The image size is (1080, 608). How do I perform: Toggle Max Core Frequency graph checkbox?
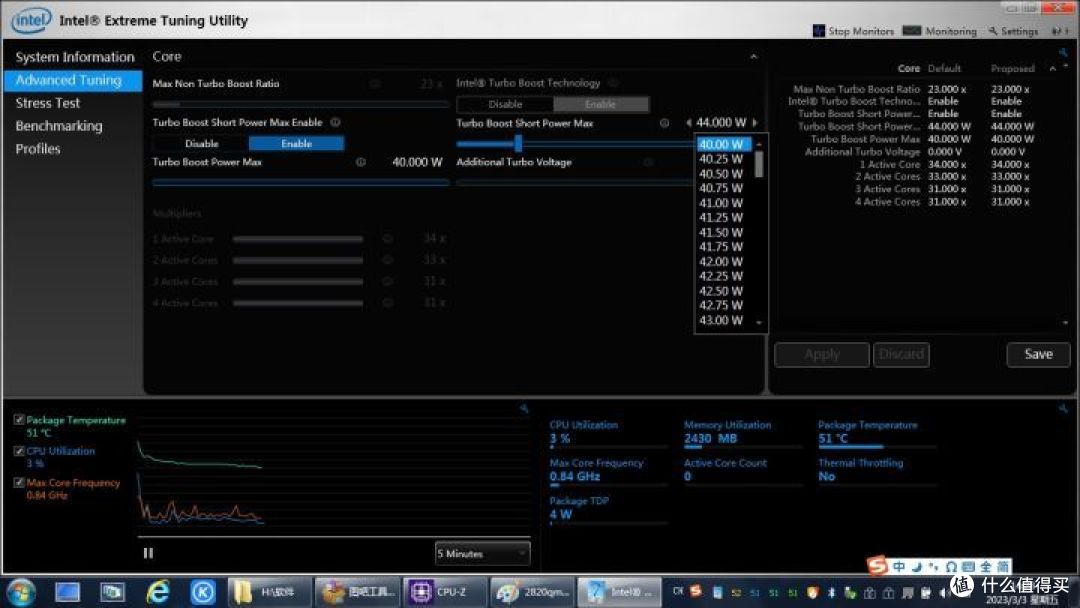[x=19, y=483]
